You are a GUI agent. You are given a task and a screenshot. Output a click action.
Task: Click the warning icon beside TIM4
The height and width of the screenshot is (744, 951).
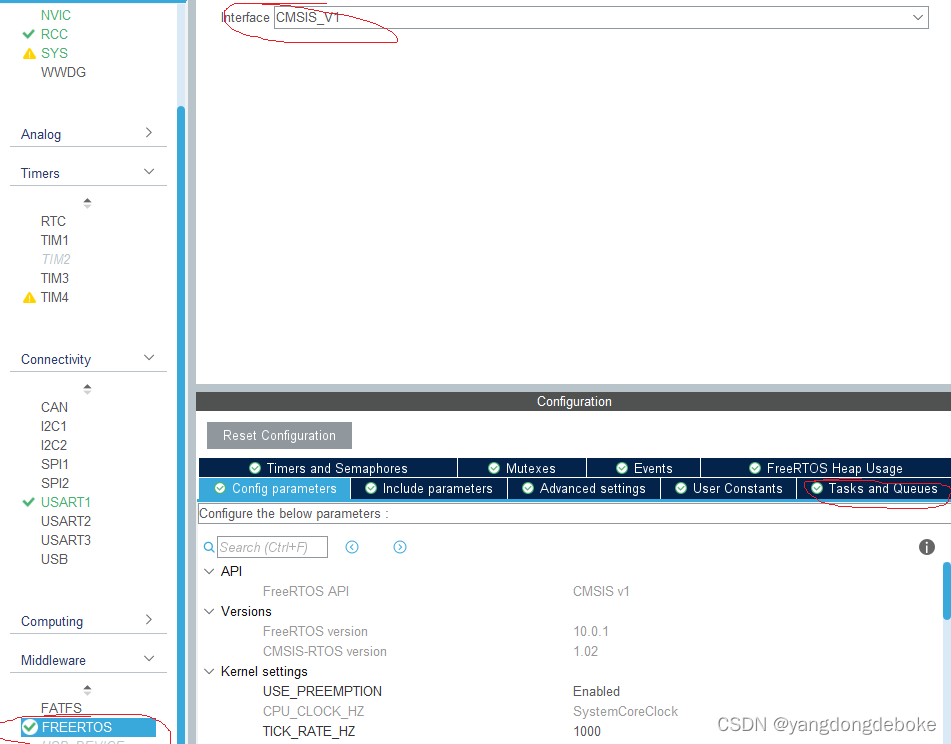tap(27, 297)
